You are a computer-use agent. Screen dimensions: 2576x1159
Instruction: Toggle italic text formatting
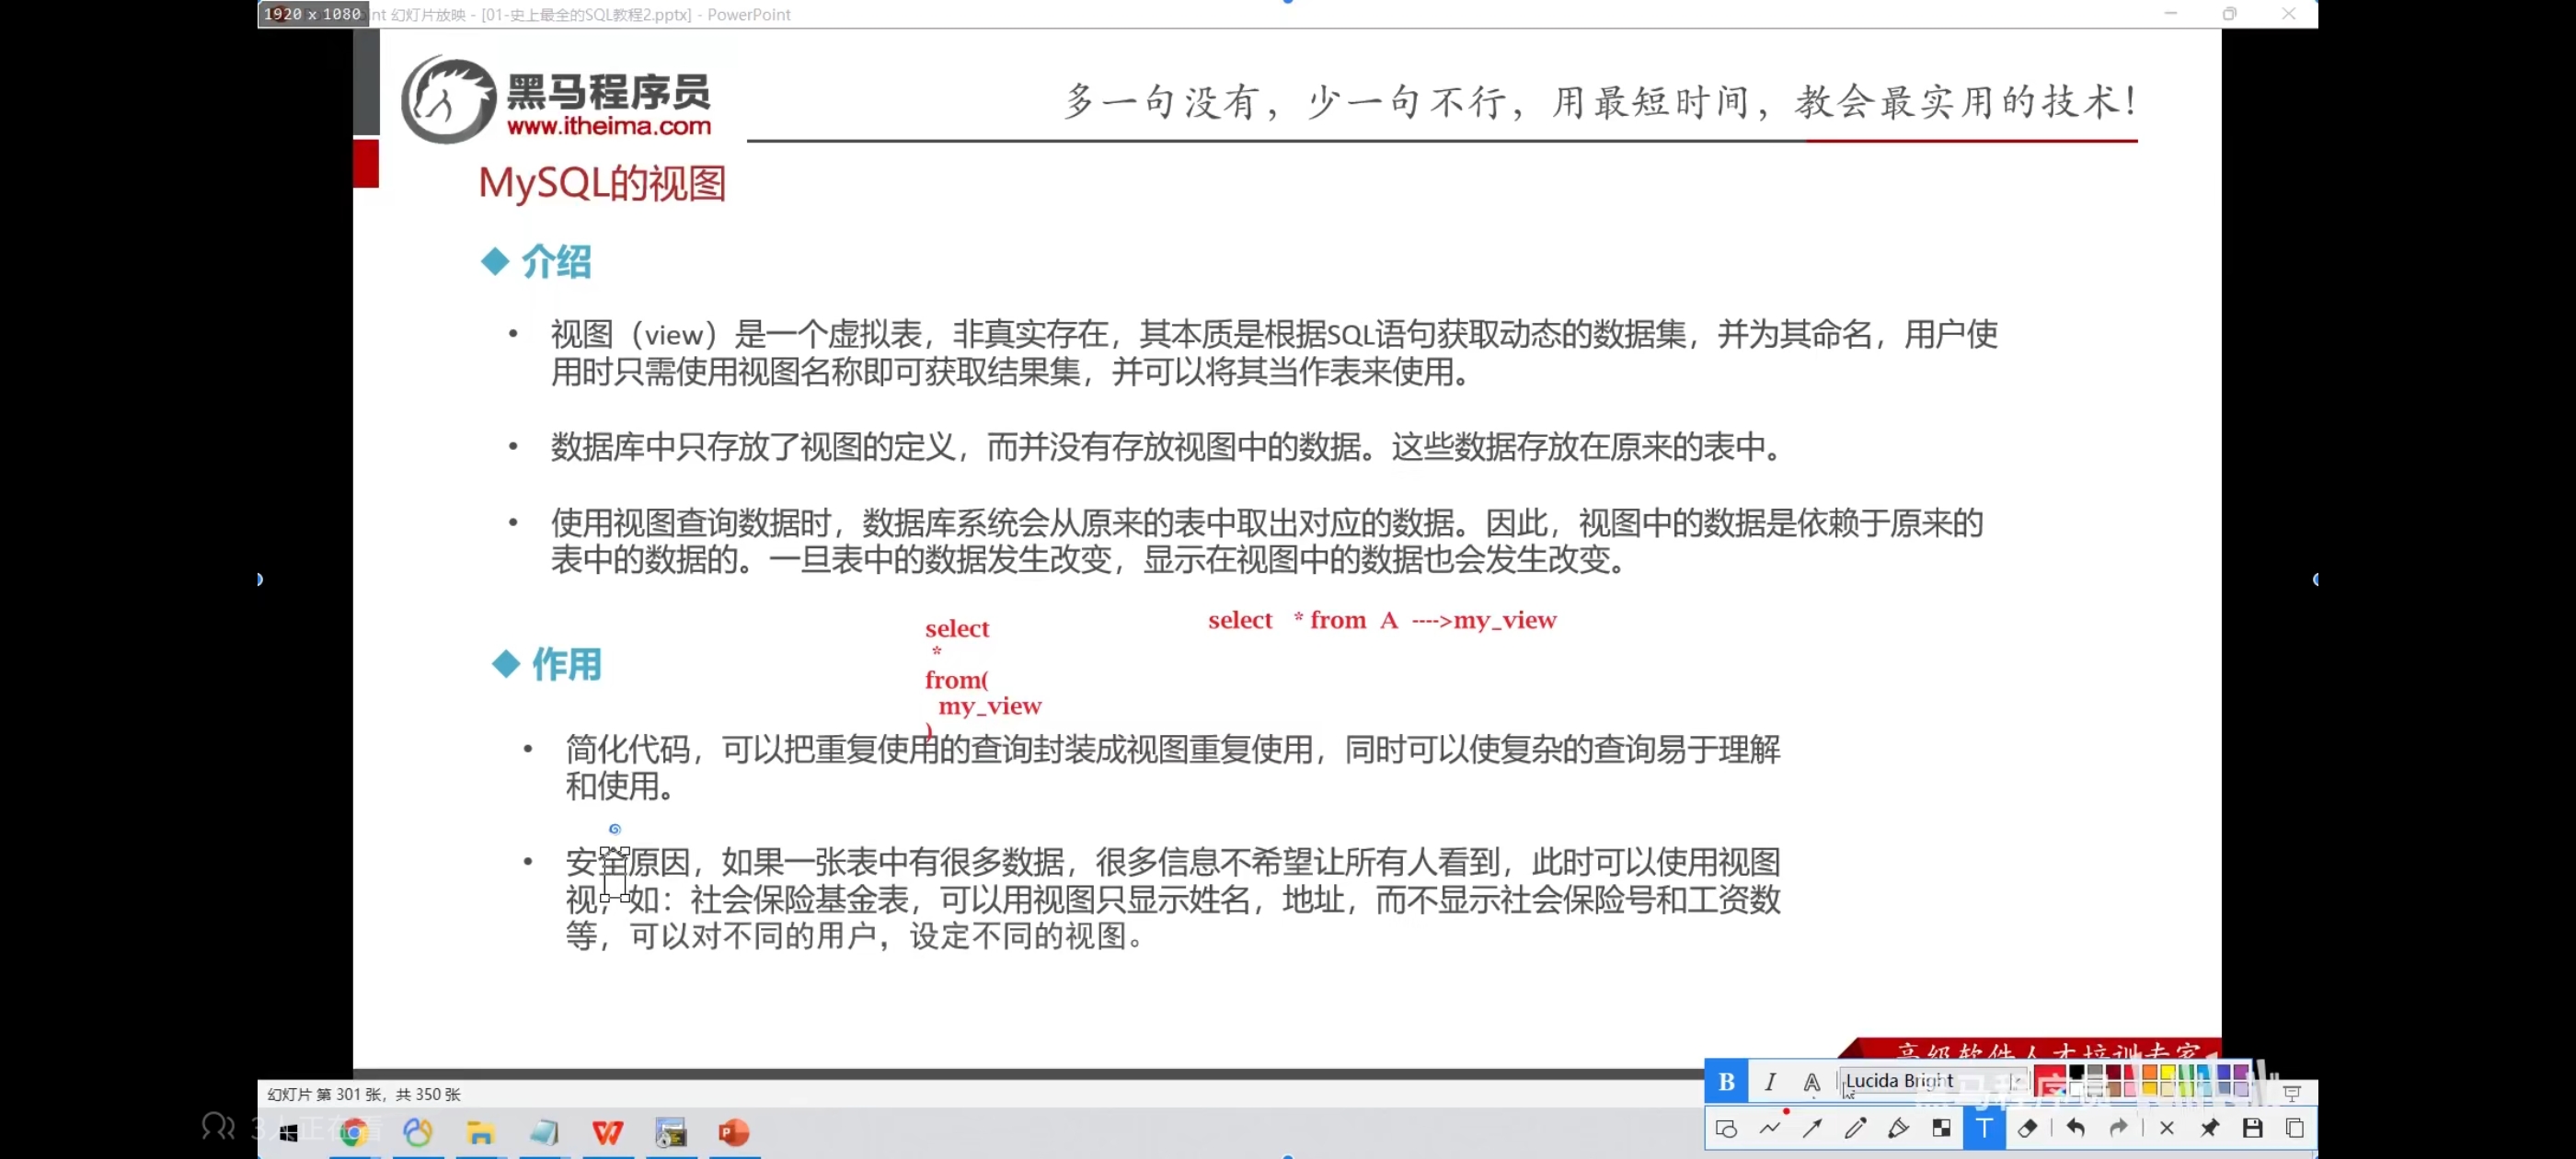1770,1081
